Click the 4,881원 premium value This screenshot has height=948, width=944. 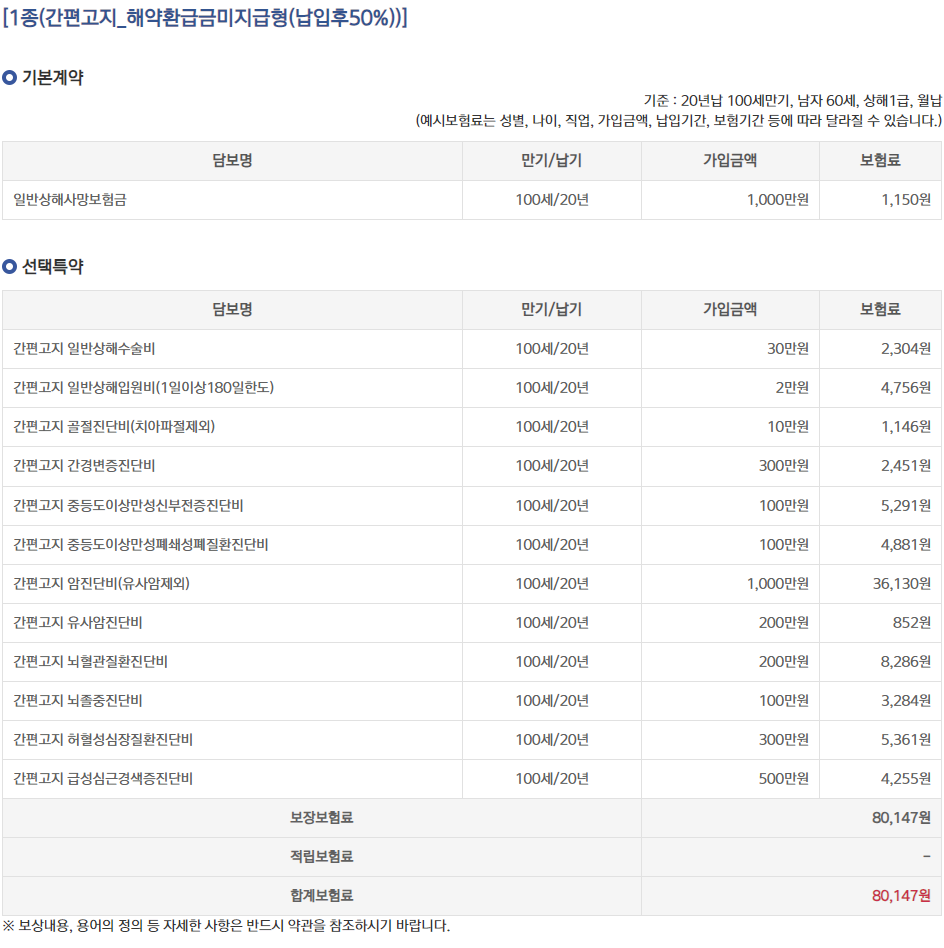pyautogui.click(x=906, y=545)
